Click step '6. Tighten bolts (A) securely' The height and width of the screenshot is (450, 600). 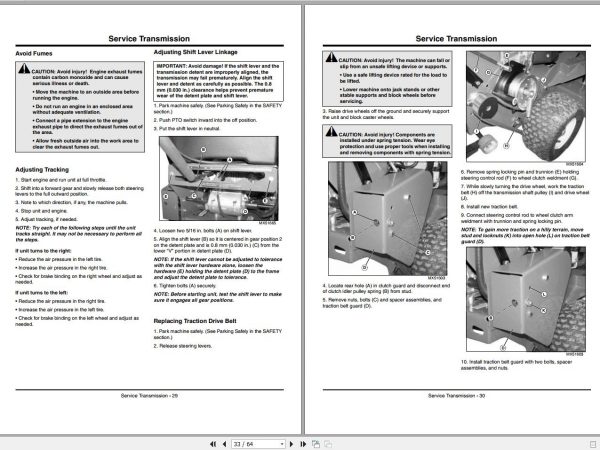pyautogui.click(x=185, y=286)
